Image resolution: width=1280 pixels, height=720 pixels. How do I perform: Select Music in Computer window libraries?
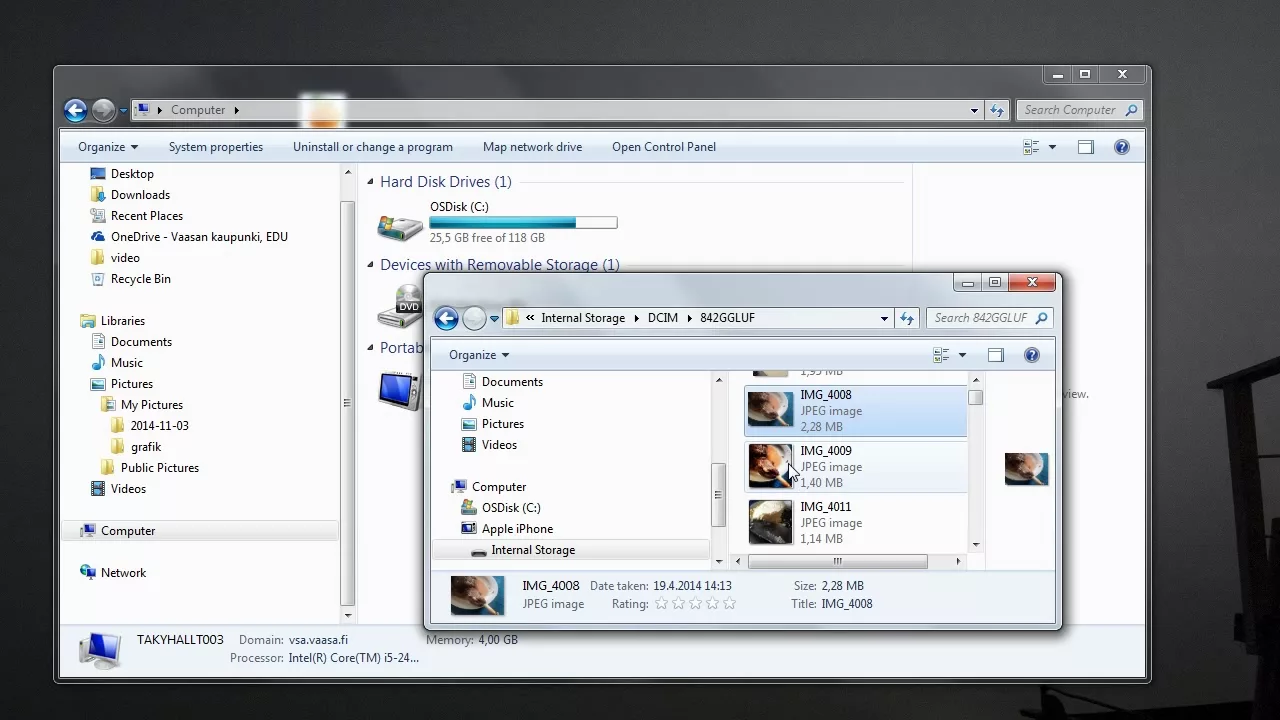coord(126,363)
